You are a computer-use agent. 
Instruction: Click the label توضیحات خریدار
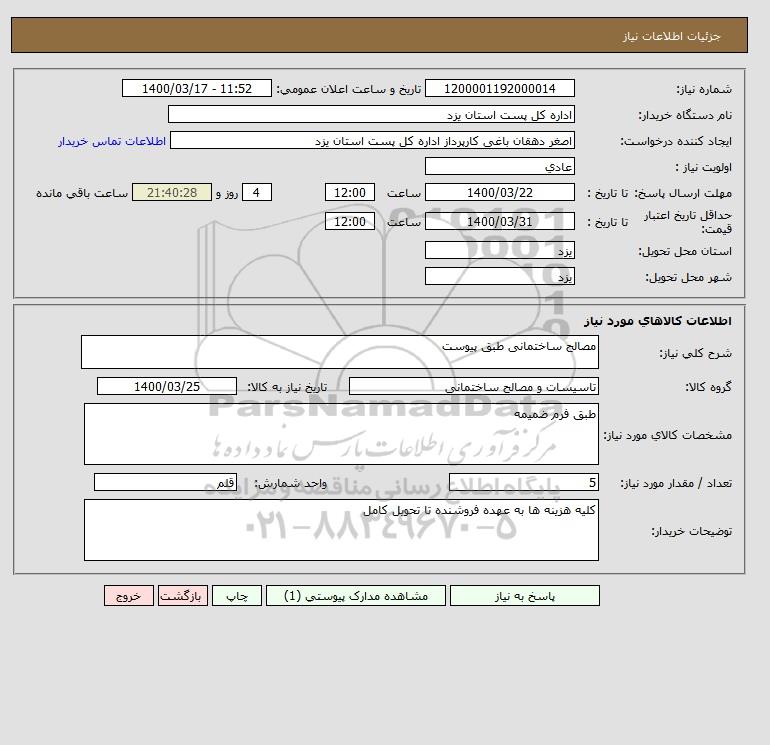(x=691, y=531)
